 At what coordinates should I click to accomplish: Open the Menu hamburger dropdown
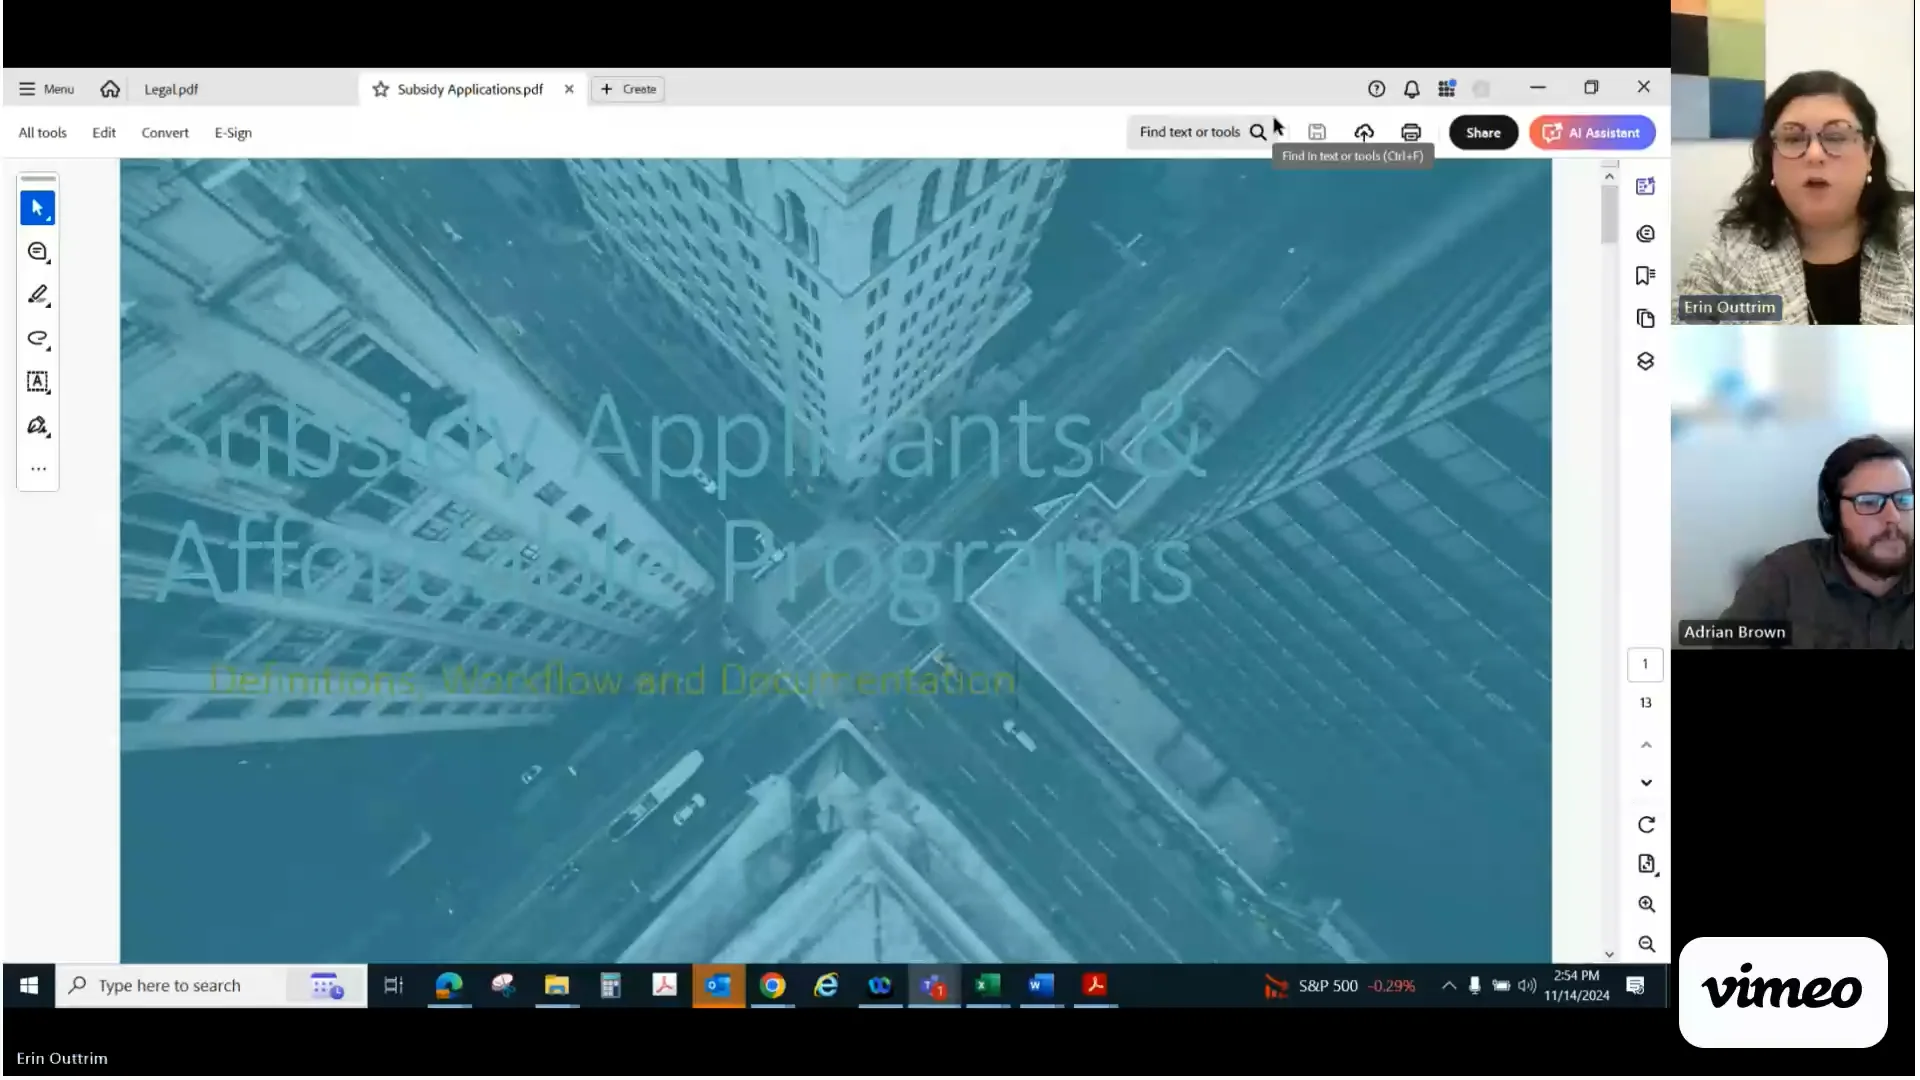(x=46, y=89)
